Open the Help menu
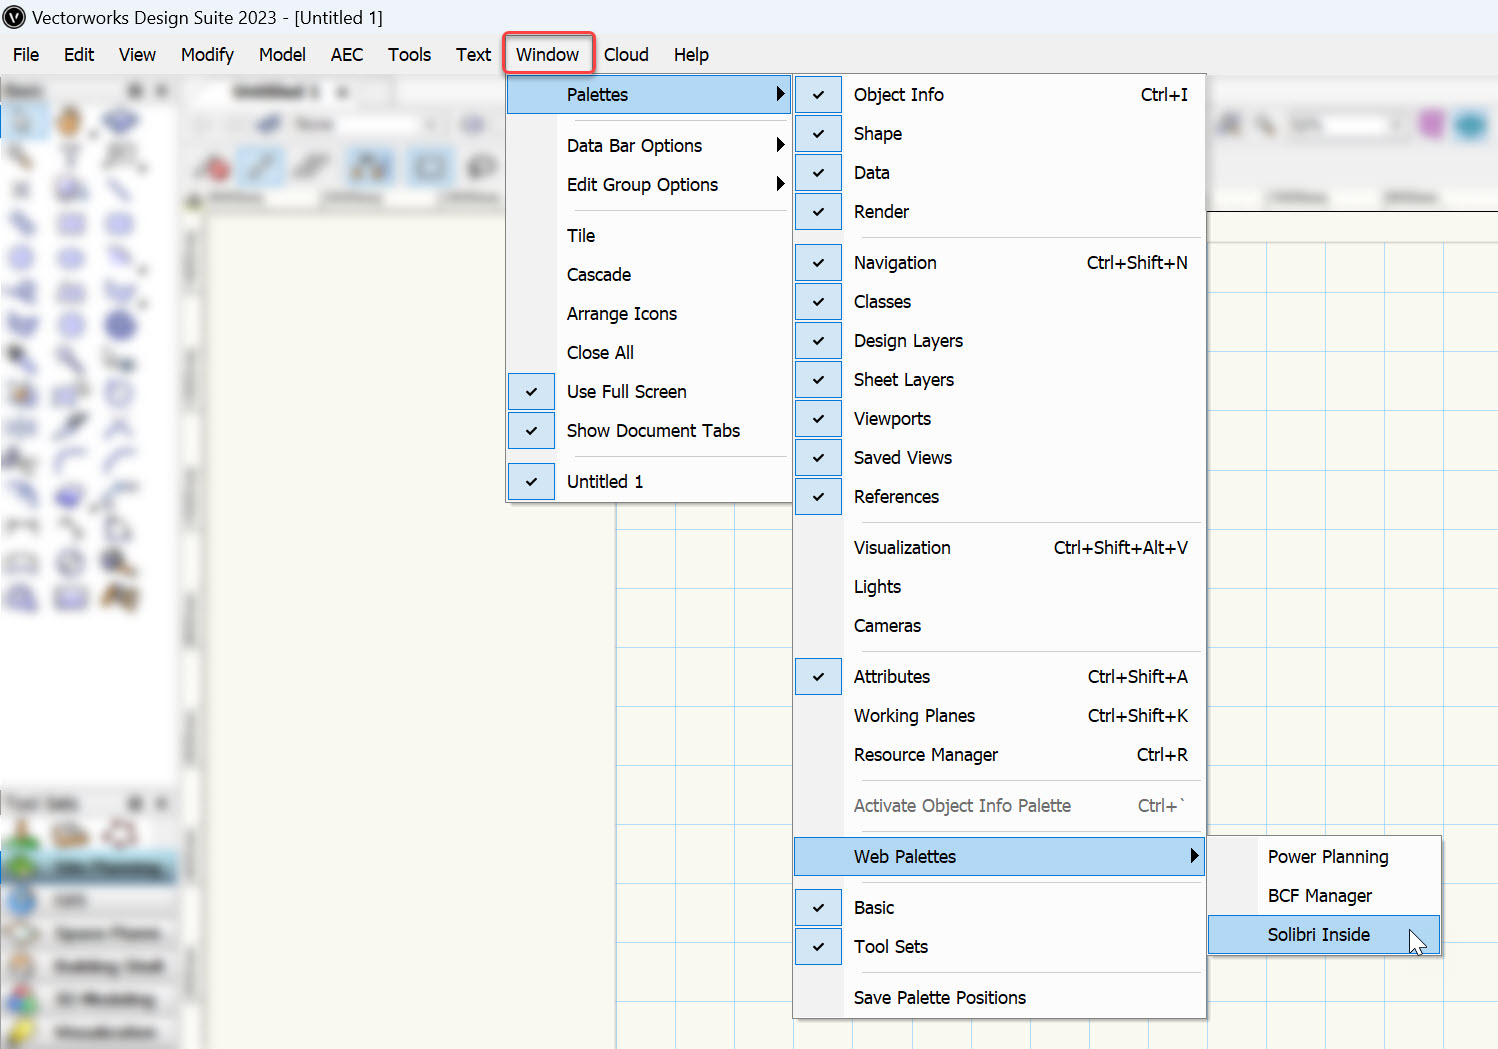 691,55
